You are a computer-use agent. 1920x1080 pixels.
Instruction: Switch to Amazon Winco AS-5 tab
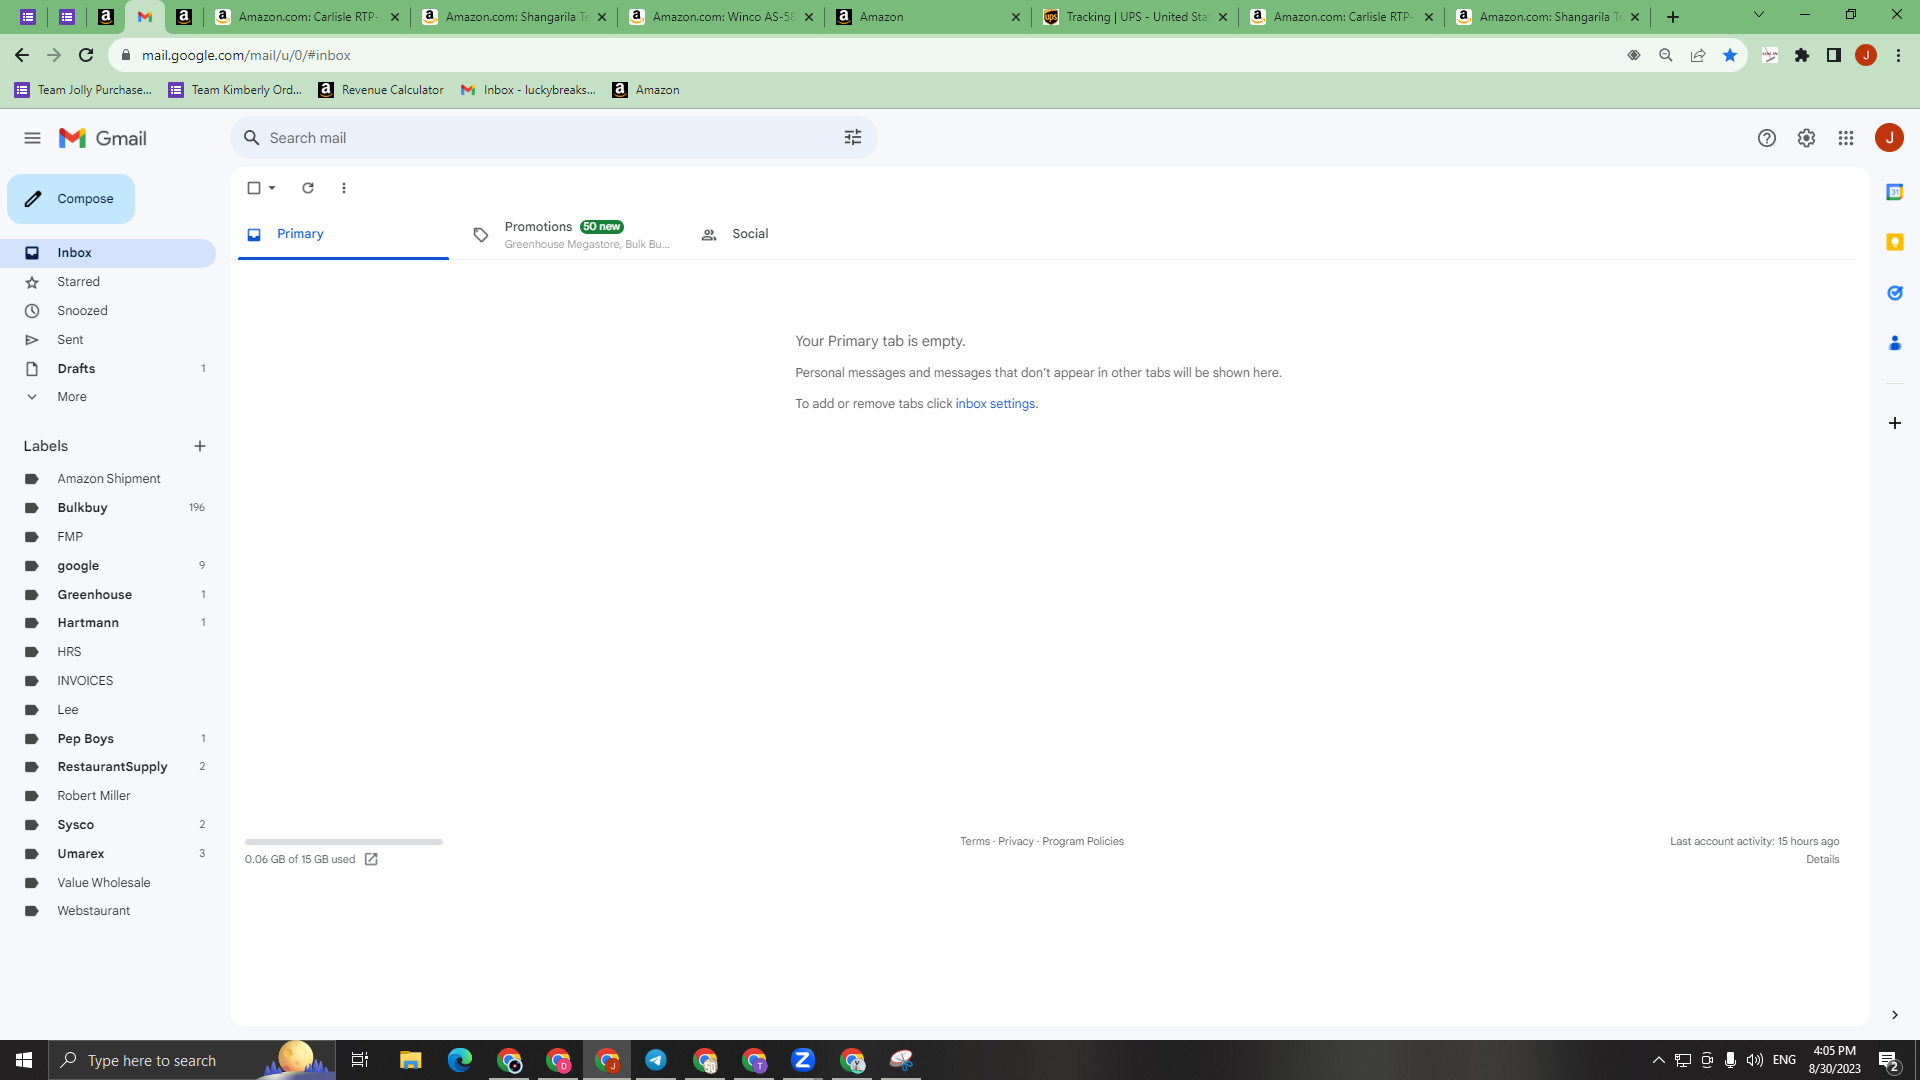721,17
